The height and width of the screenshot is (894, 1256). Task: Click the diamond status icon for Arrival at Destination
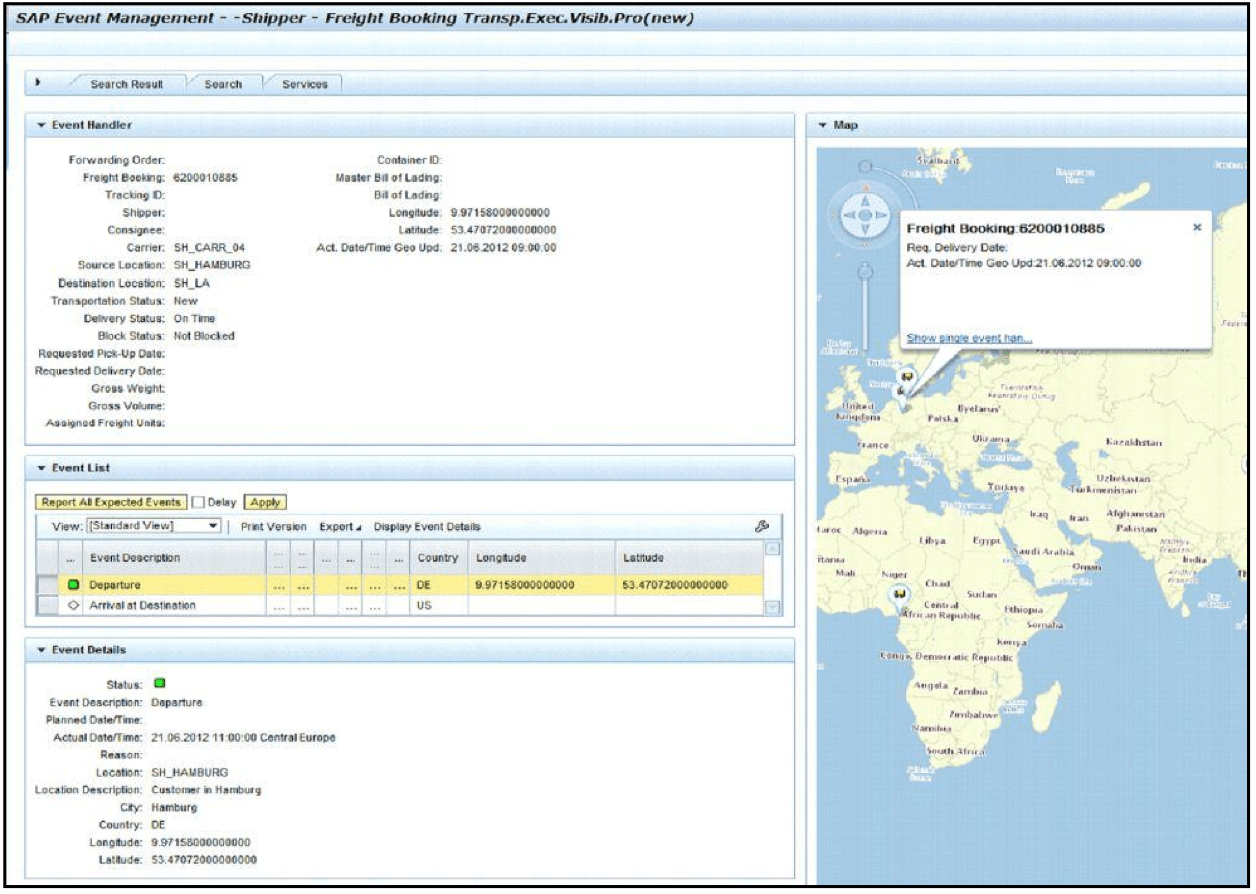click(72, 606)
